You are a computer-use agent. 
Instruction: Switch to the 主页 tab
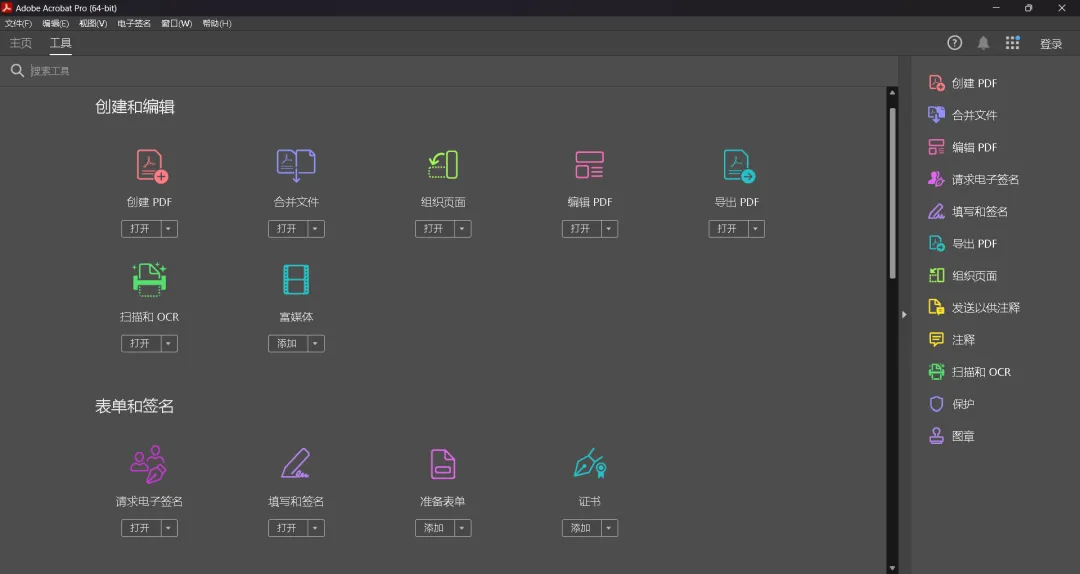pyautogui.click(x=21, y=43)
